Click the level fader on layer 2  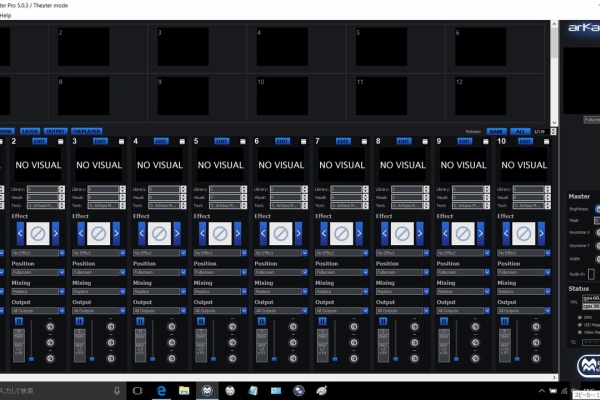point(31,341)
